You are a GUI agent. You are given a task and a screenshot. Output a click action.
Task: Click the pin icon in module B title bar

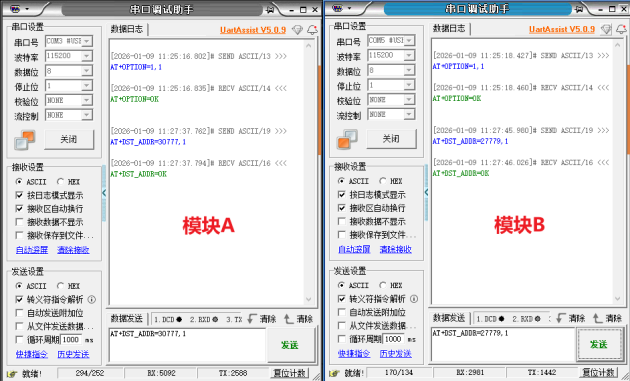(579, 9)
